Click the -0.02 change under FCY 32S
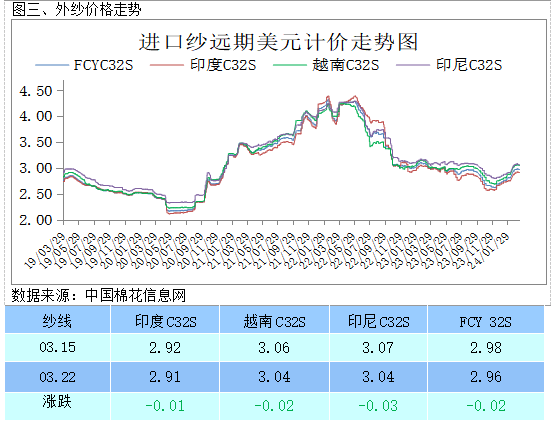557x425 pixels. click(x=486, y=406)
